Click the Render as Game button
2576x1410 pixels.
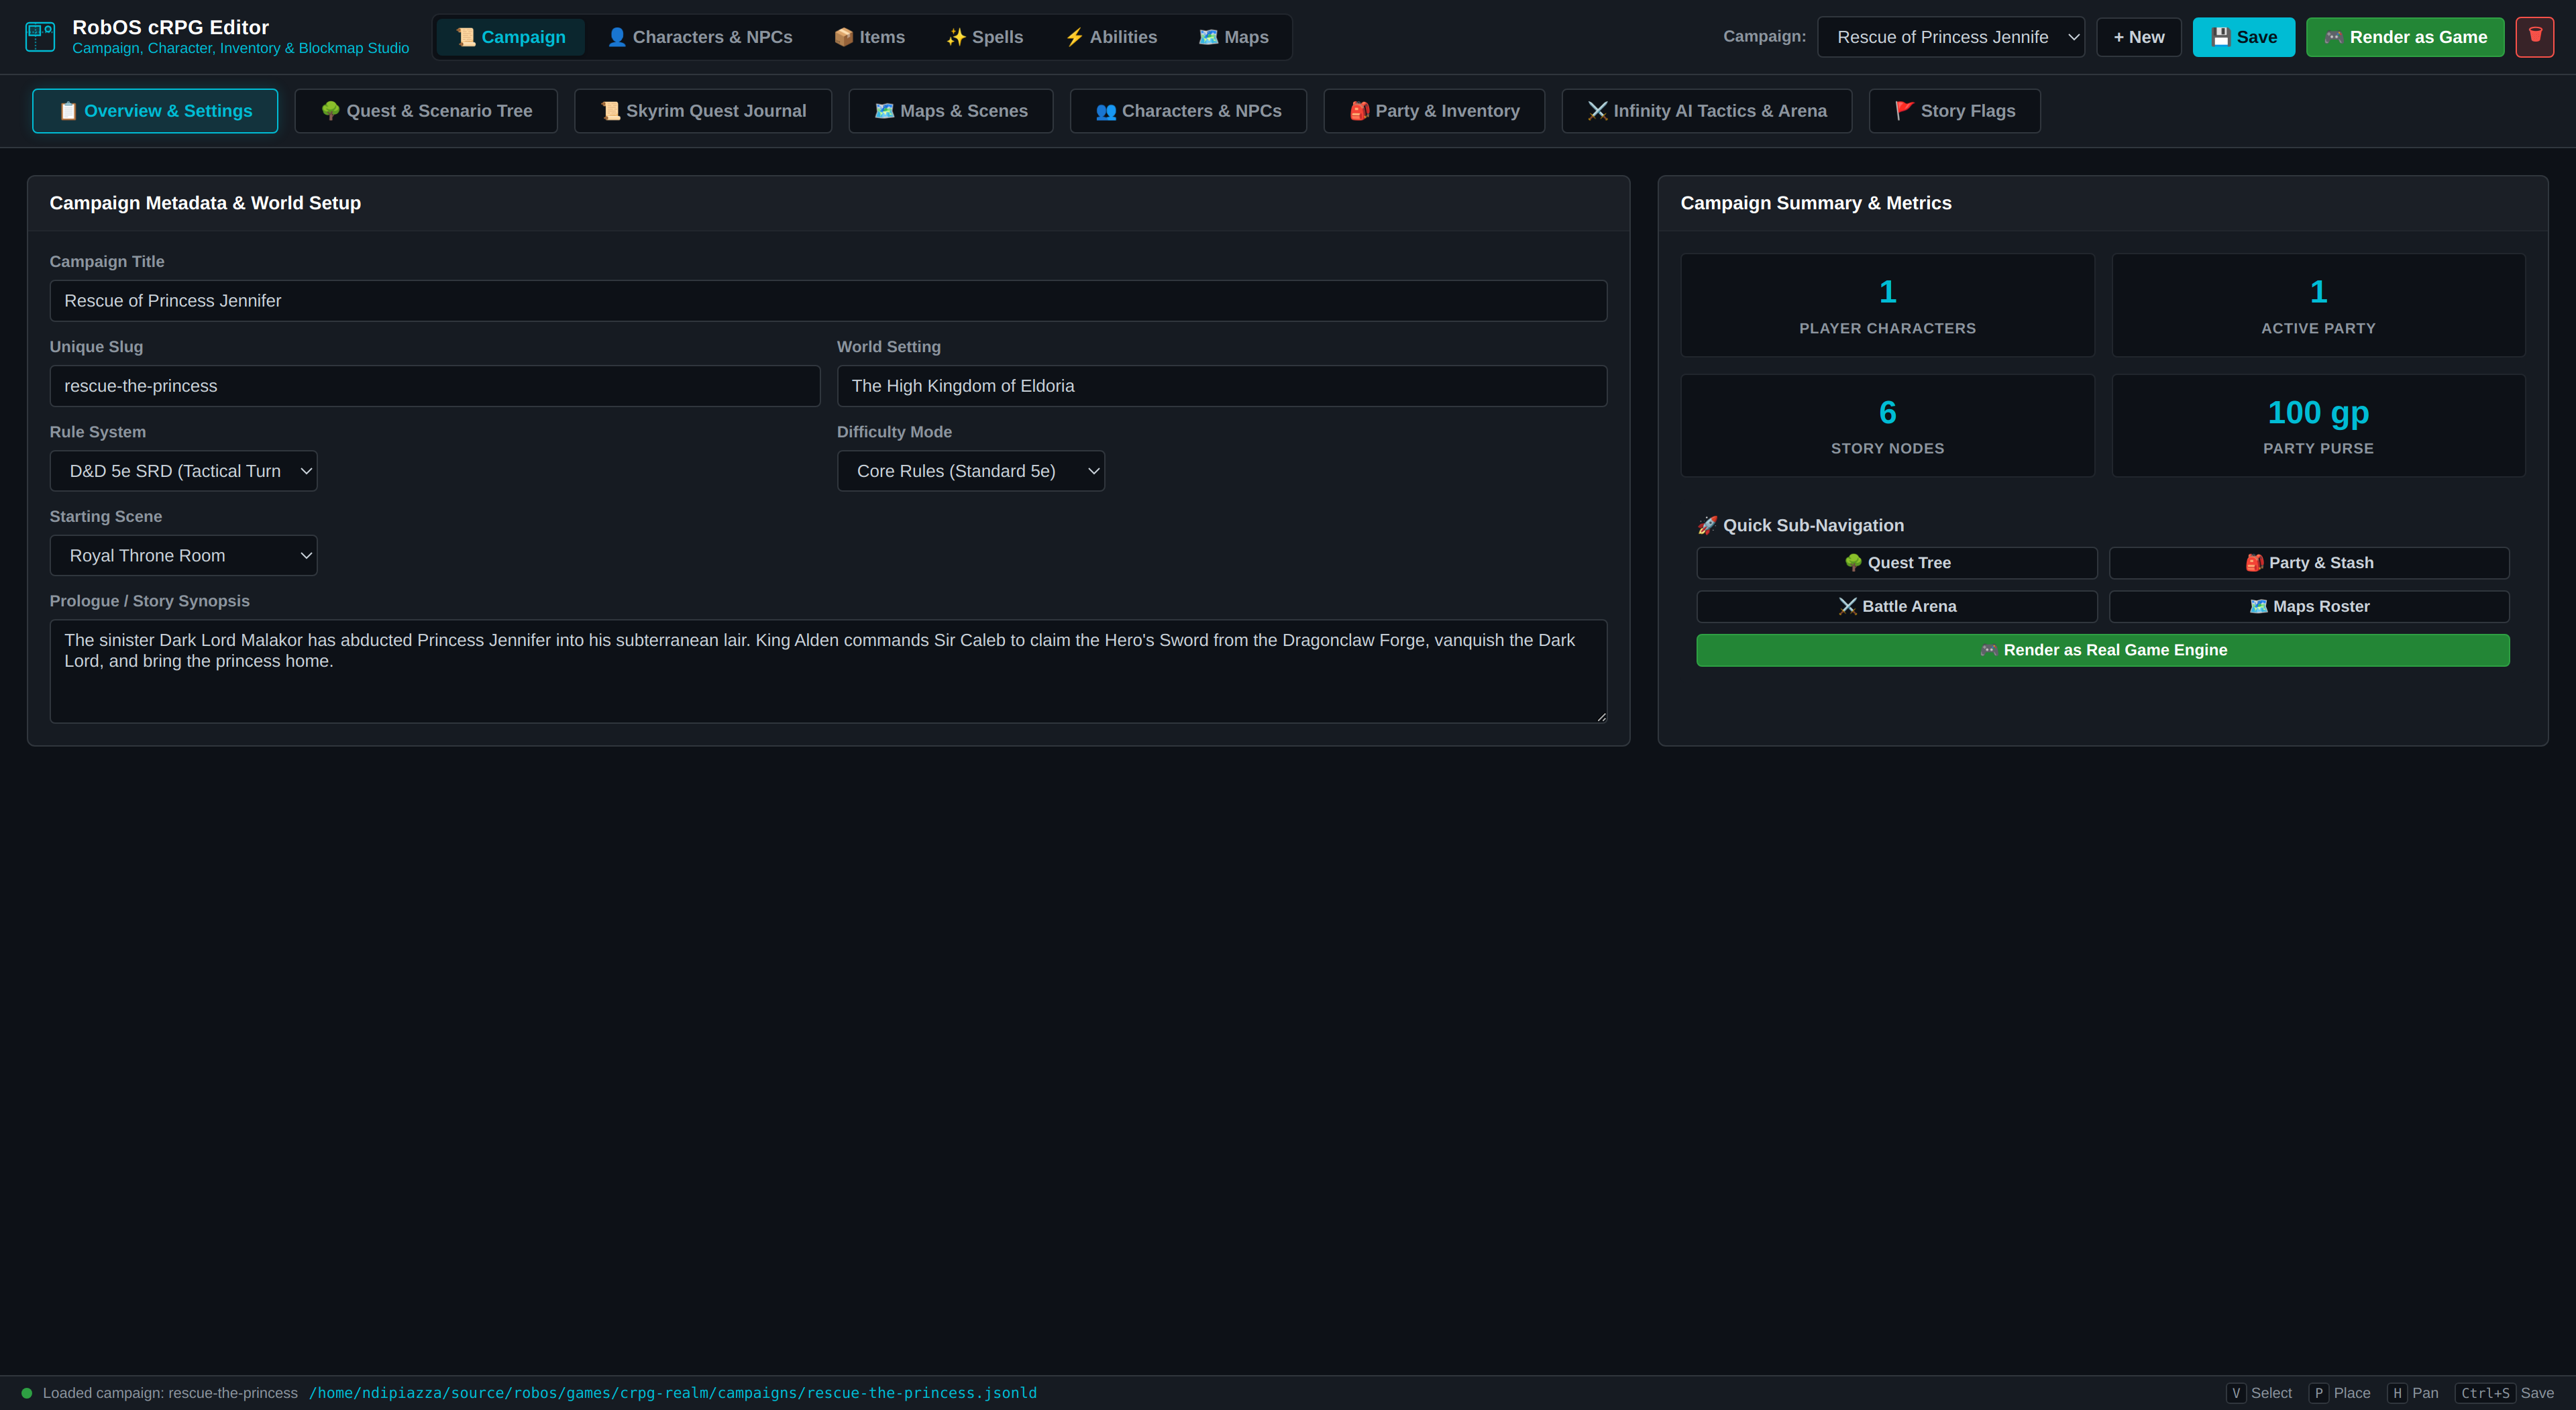coord(2405,37)
